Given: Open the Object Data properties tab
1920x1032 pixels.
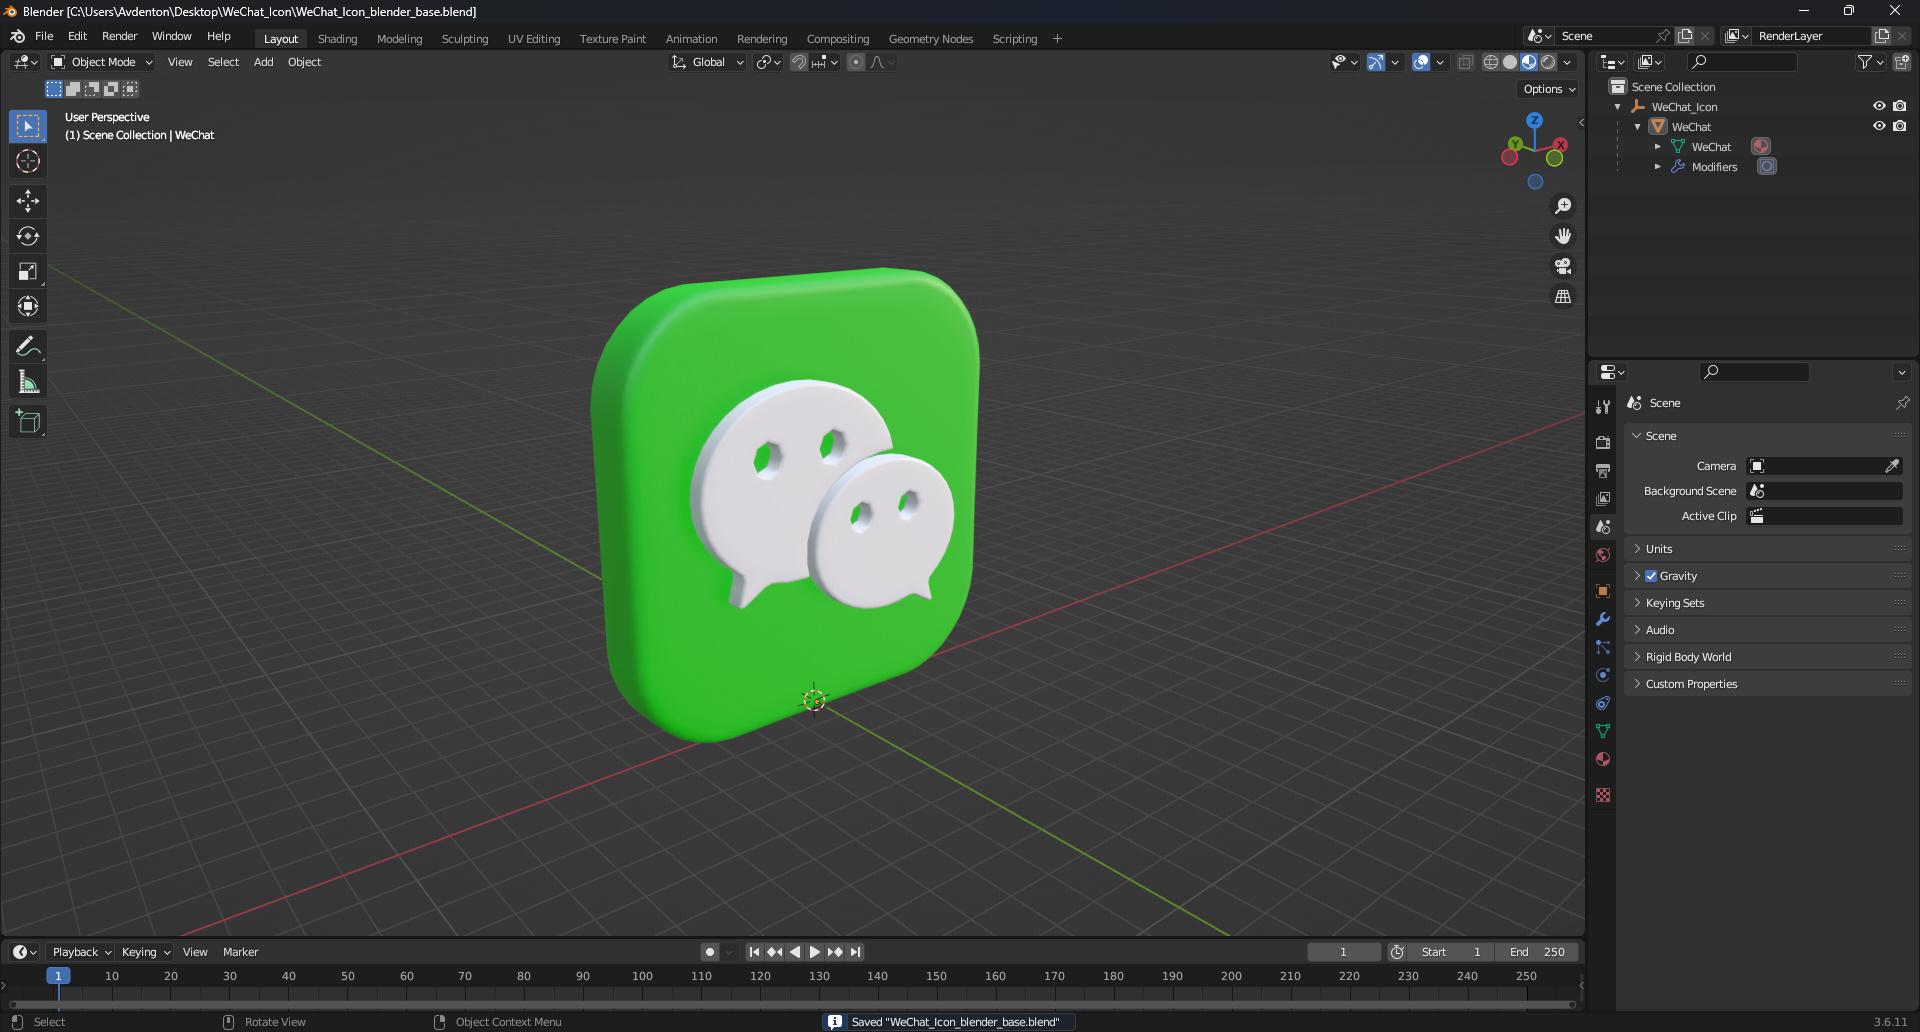Looking at the screenshot, I should click(x=1603, y=731).
